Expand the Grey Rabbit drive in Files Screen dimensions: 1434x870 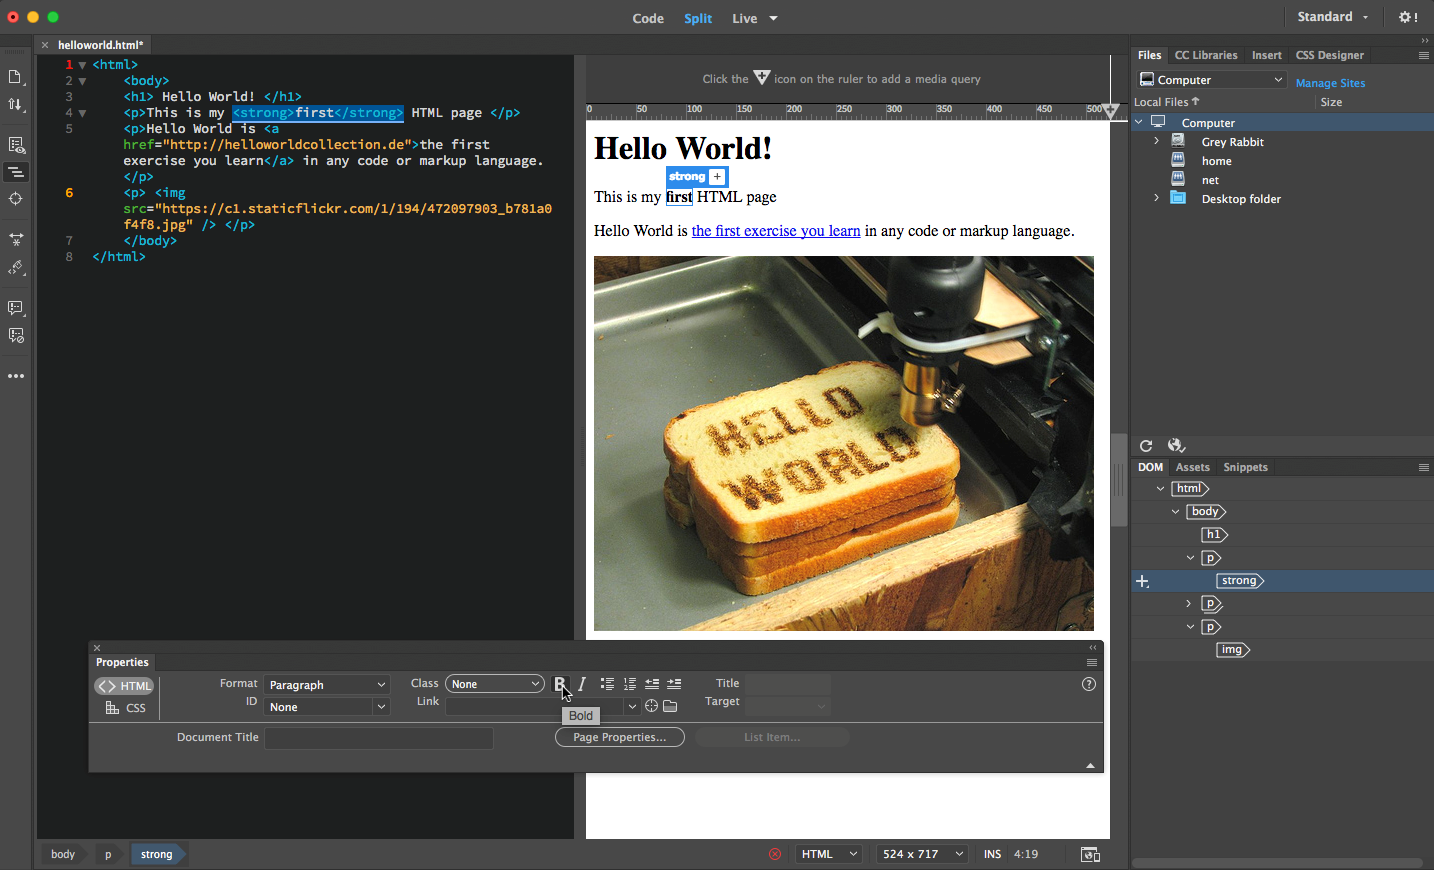(1157, 142)
